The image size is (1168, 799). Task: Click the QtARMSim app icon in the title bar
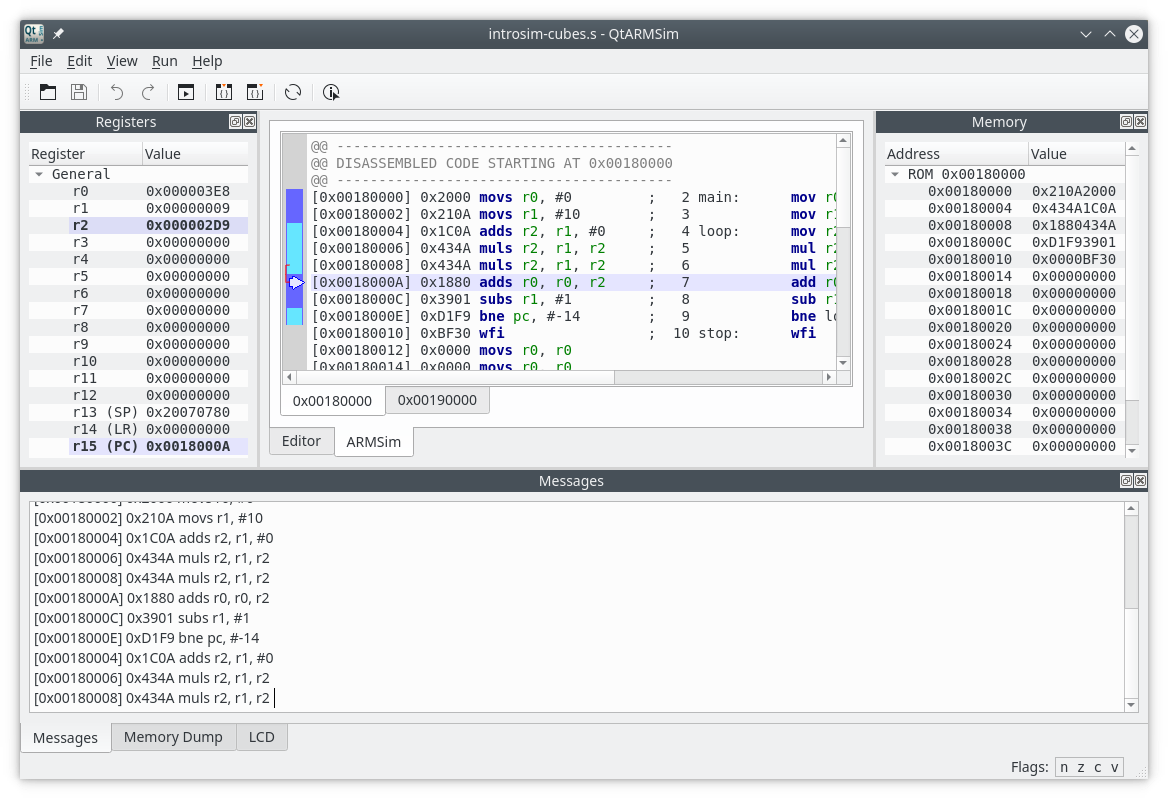[x=34, y=34]
